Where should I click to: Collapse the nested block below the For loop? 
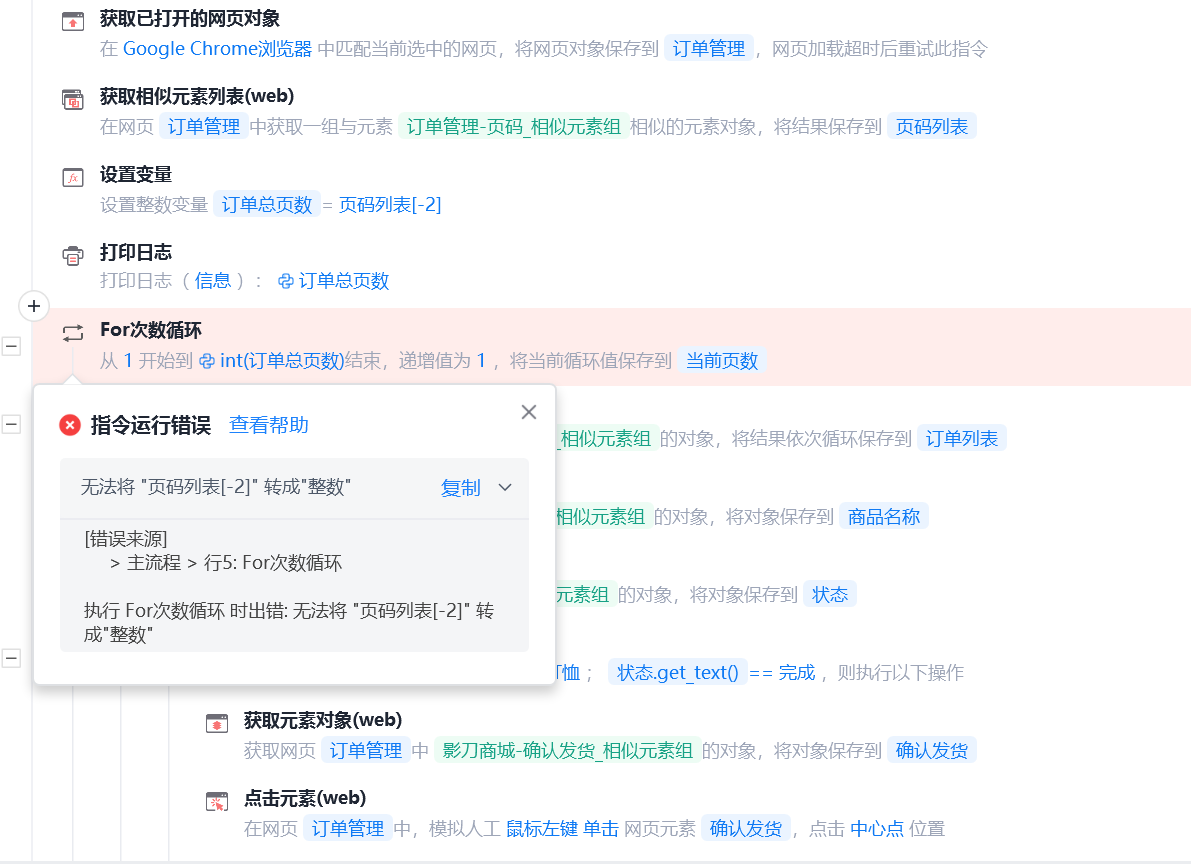11,424
